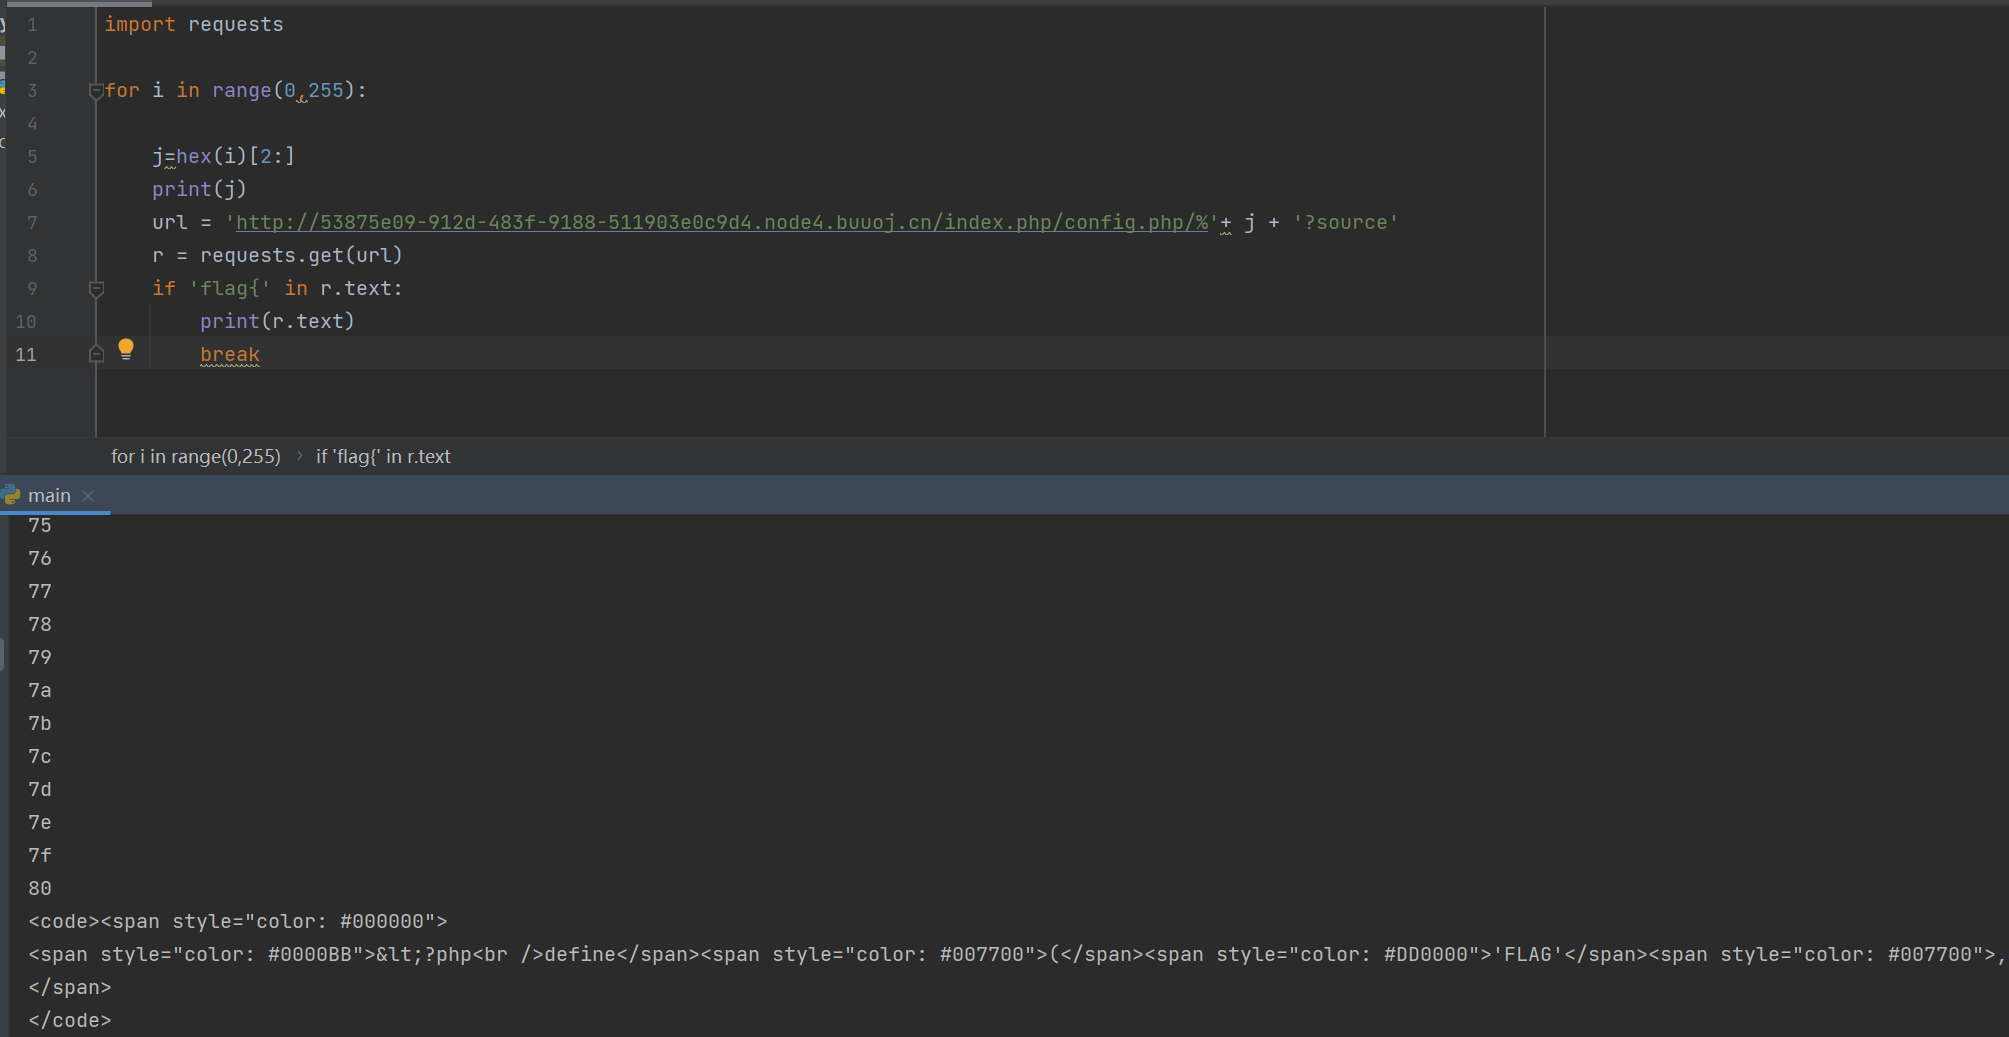Click the 'flag{' string in if statement
The image size is (2009, 1037).
[x=230, y=288]
